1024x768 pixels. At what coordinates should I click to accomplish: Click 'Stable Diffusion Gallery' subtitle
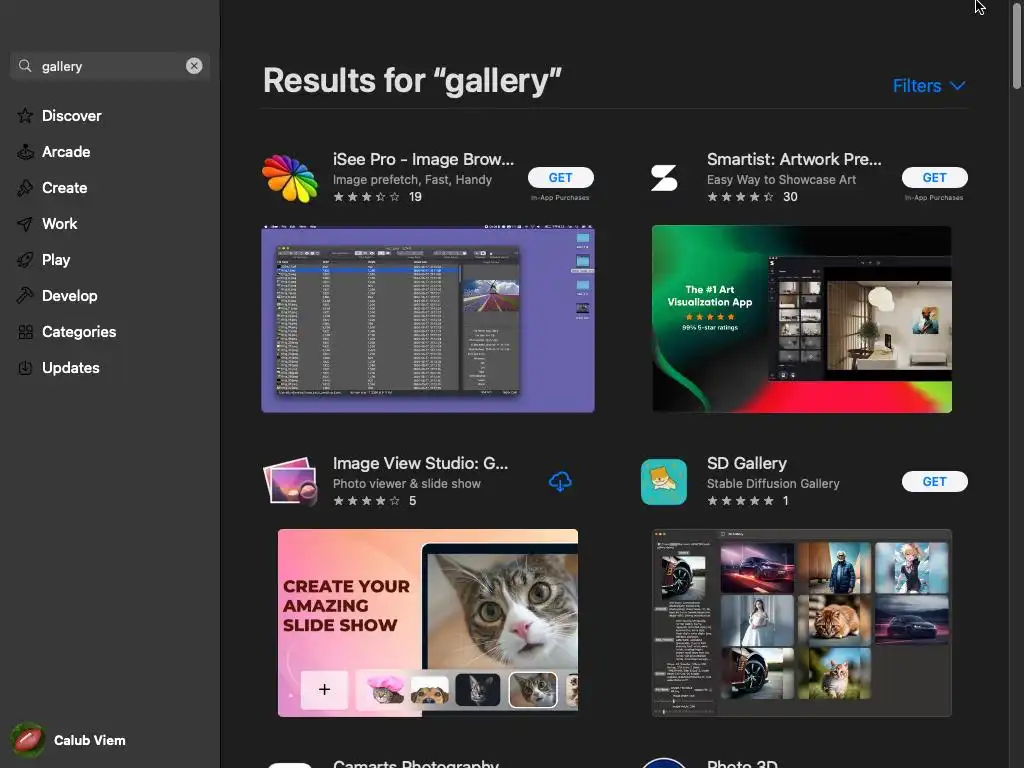click(x=773, y=484)
